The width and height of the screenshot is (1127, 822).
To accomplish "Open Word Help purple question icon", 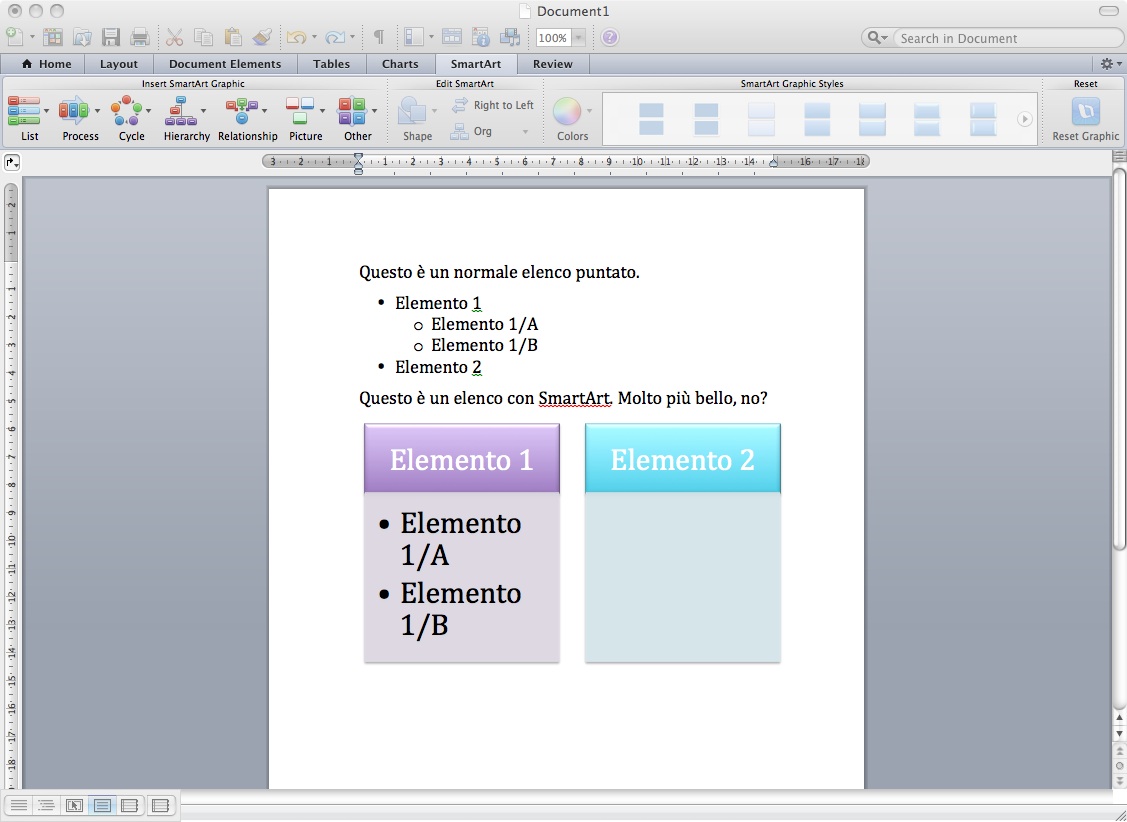I will [x=610, y=37].
